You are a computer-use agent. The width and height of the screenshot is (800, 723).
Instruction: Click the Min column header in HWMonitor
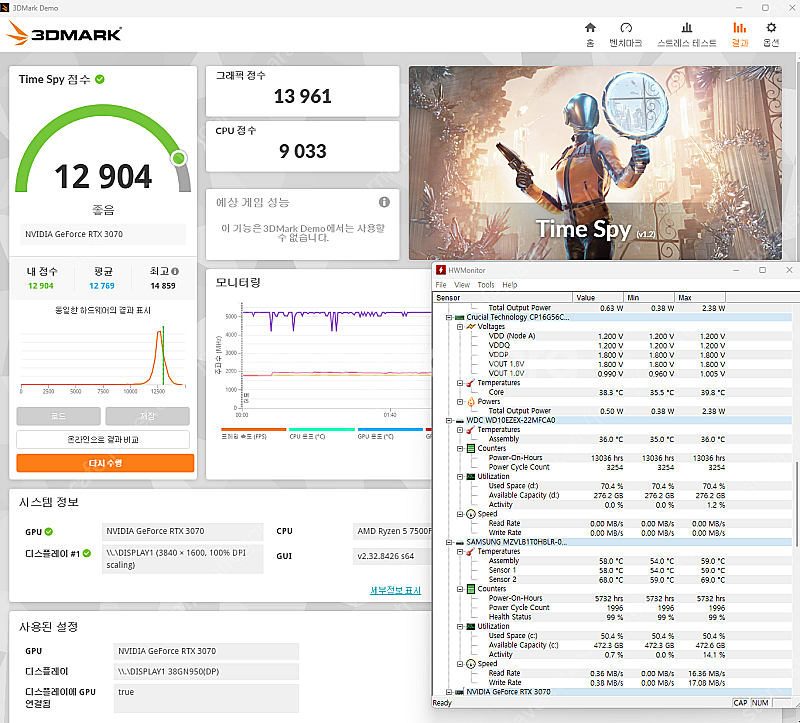648,297
